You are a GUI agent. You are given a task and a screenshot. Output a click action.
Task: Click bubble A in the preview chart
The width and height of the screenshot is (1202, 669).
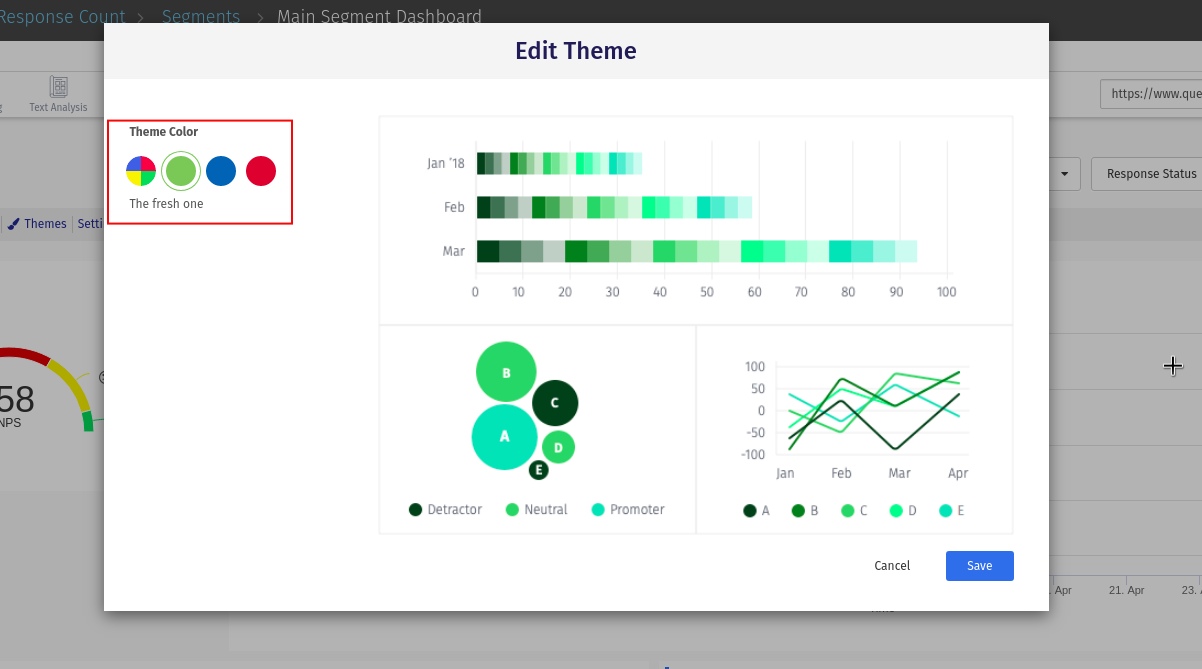point(504,436)
